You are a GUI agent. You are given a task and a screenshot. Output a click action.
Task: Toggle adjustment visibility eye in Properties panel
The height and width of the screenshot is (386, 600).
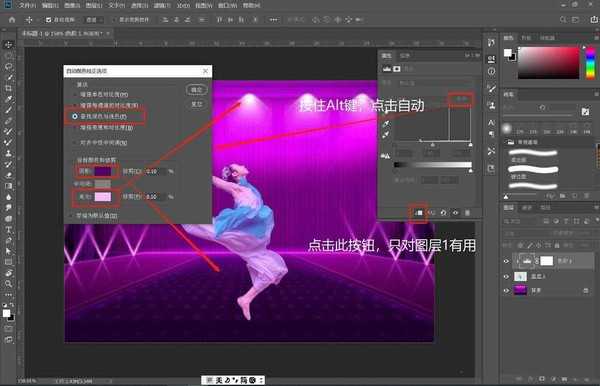[455, 213]
